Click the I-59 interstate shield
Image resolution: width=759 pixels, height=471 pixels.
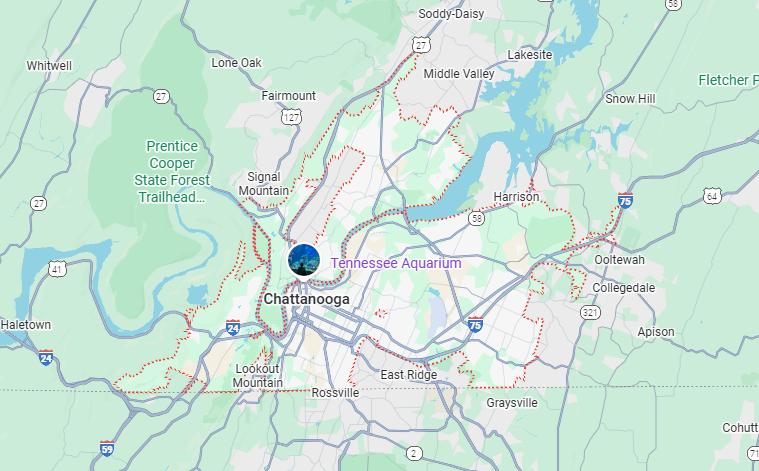tap(107, 448)
